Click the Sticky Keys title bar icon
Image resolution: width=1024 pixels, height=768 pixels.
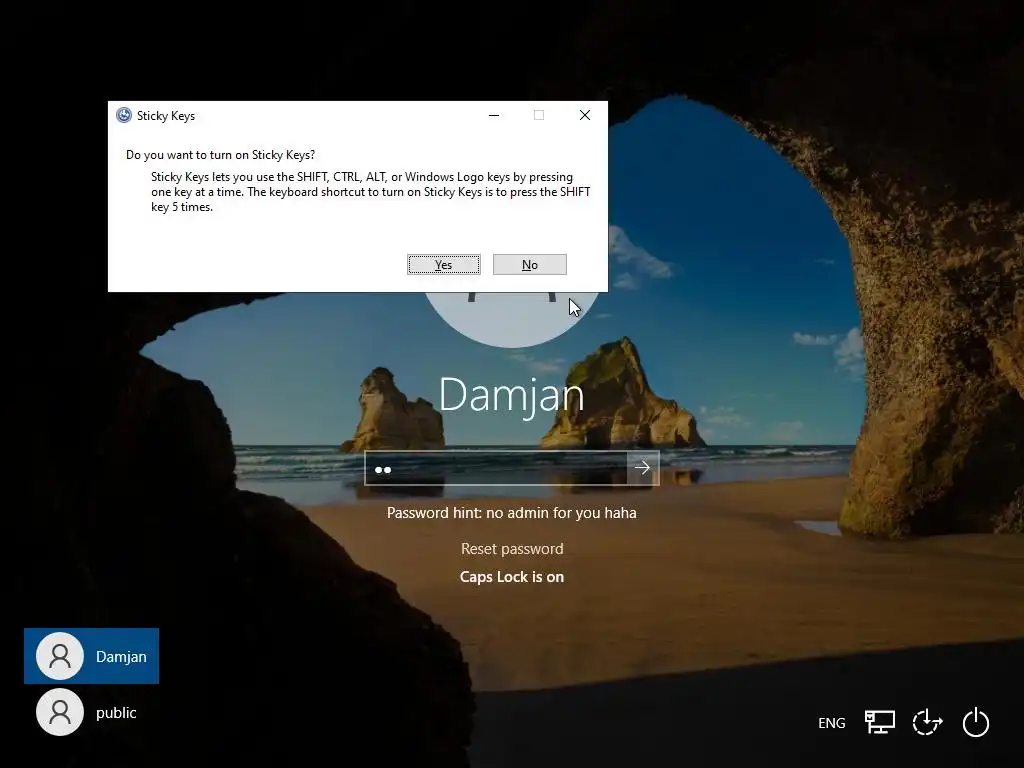tap(123, 116)
